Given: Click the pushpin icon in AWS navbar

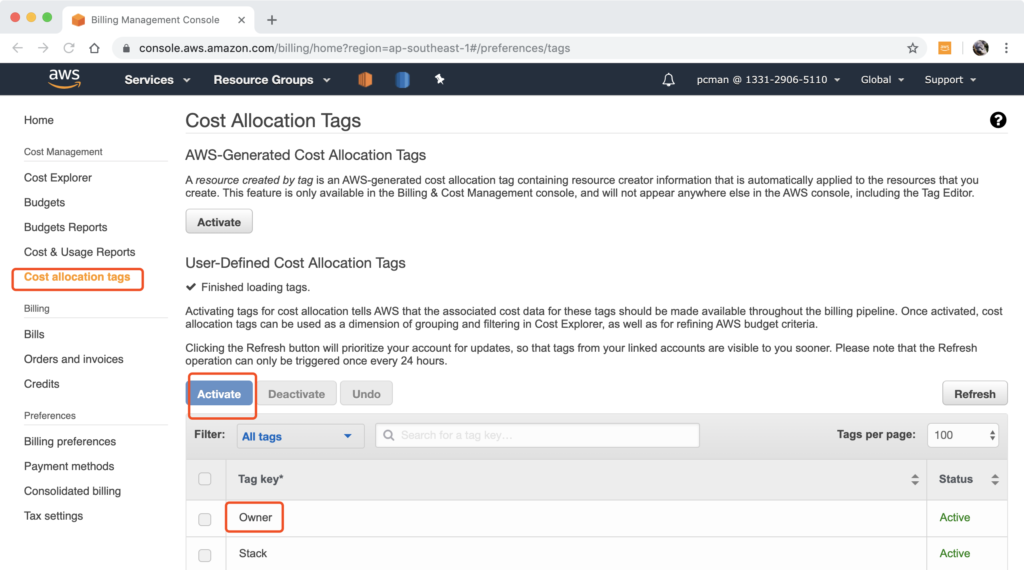Looking at the screenshot, I should point(440,79).
